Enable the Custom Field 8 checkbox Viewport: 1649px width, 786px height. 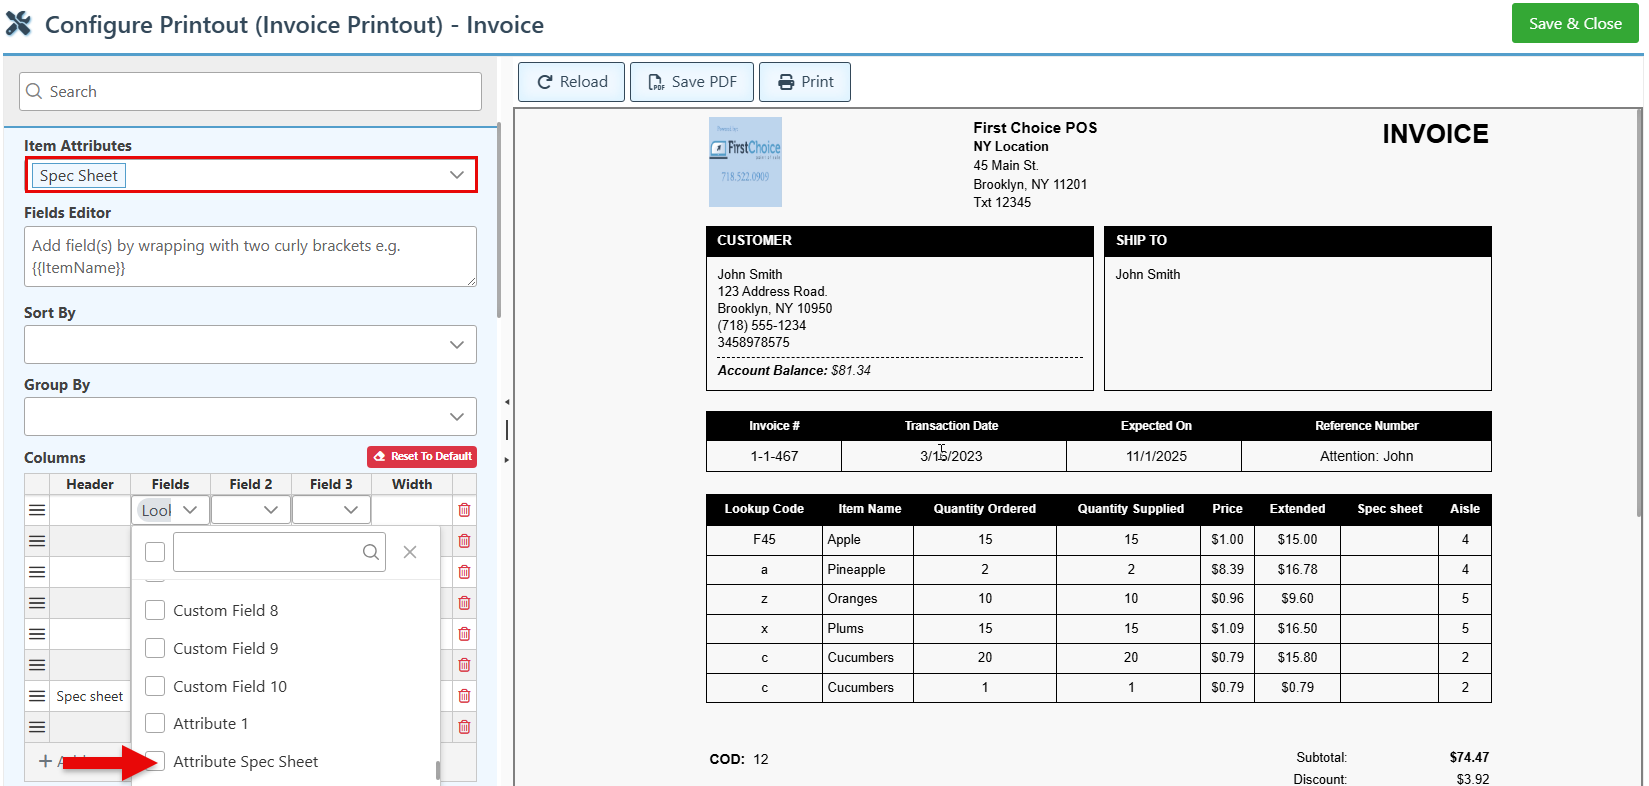(x=155, y=610)
